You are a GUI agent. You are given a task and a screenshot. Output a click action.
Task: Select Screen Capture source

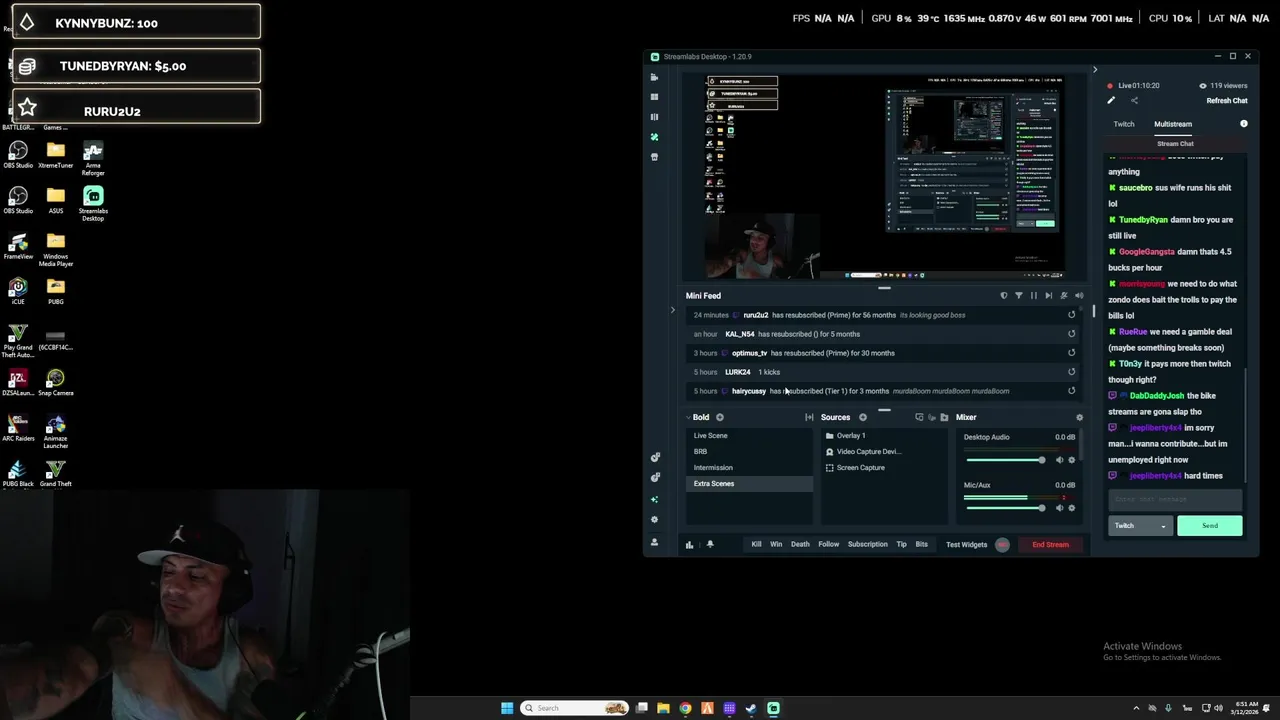point(884,468)
